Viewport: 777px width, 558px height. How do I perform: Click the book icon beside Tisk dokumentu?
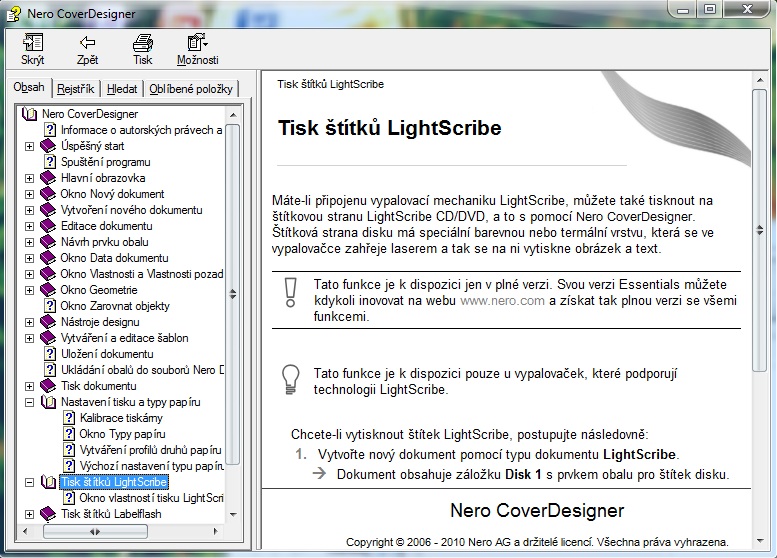point(48,386)
